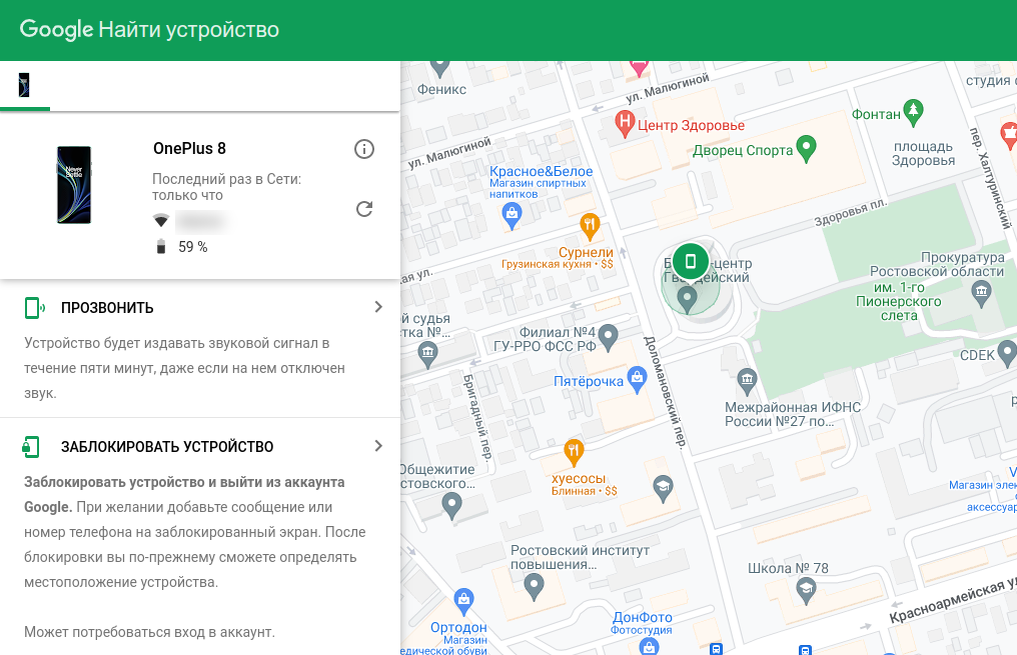Image resolution: width=1017 pixels, height=655 pixels.
Task: Expand the ПРОЗВОНИТЬ chevron arrow
Action: coord(379,307)
